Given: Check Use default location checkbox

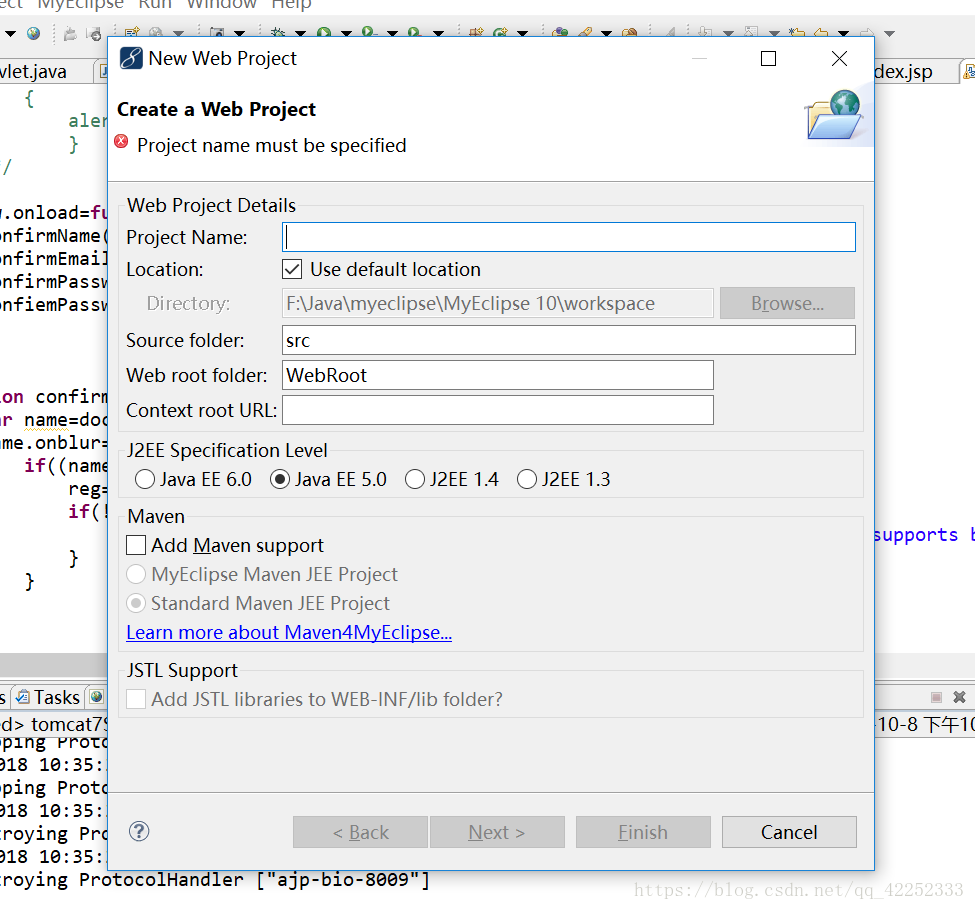Looking at the screenshot, I should [292, 269].
